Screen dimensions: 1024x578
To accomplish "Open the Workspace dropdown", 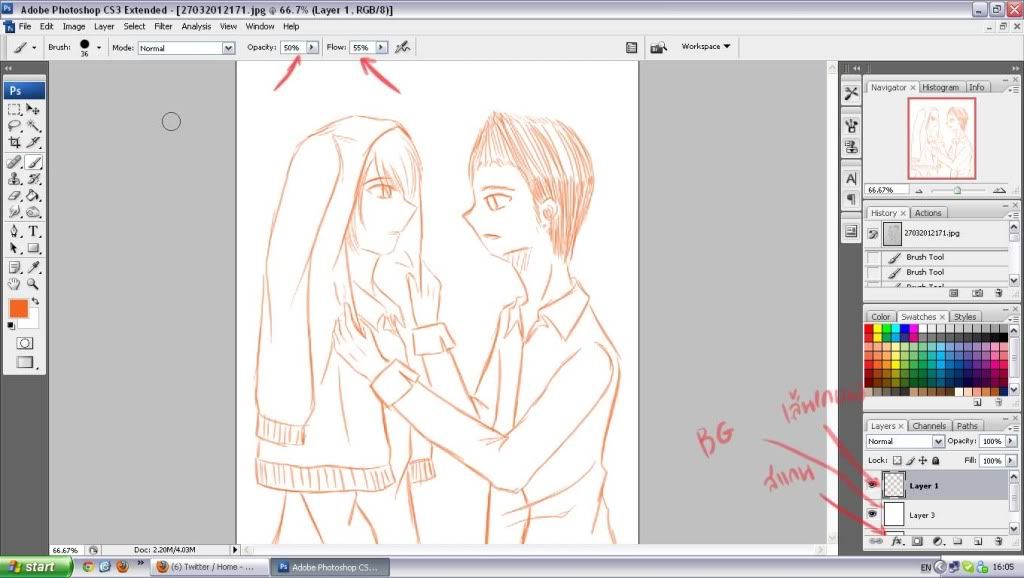I will (x=705, y=46).
